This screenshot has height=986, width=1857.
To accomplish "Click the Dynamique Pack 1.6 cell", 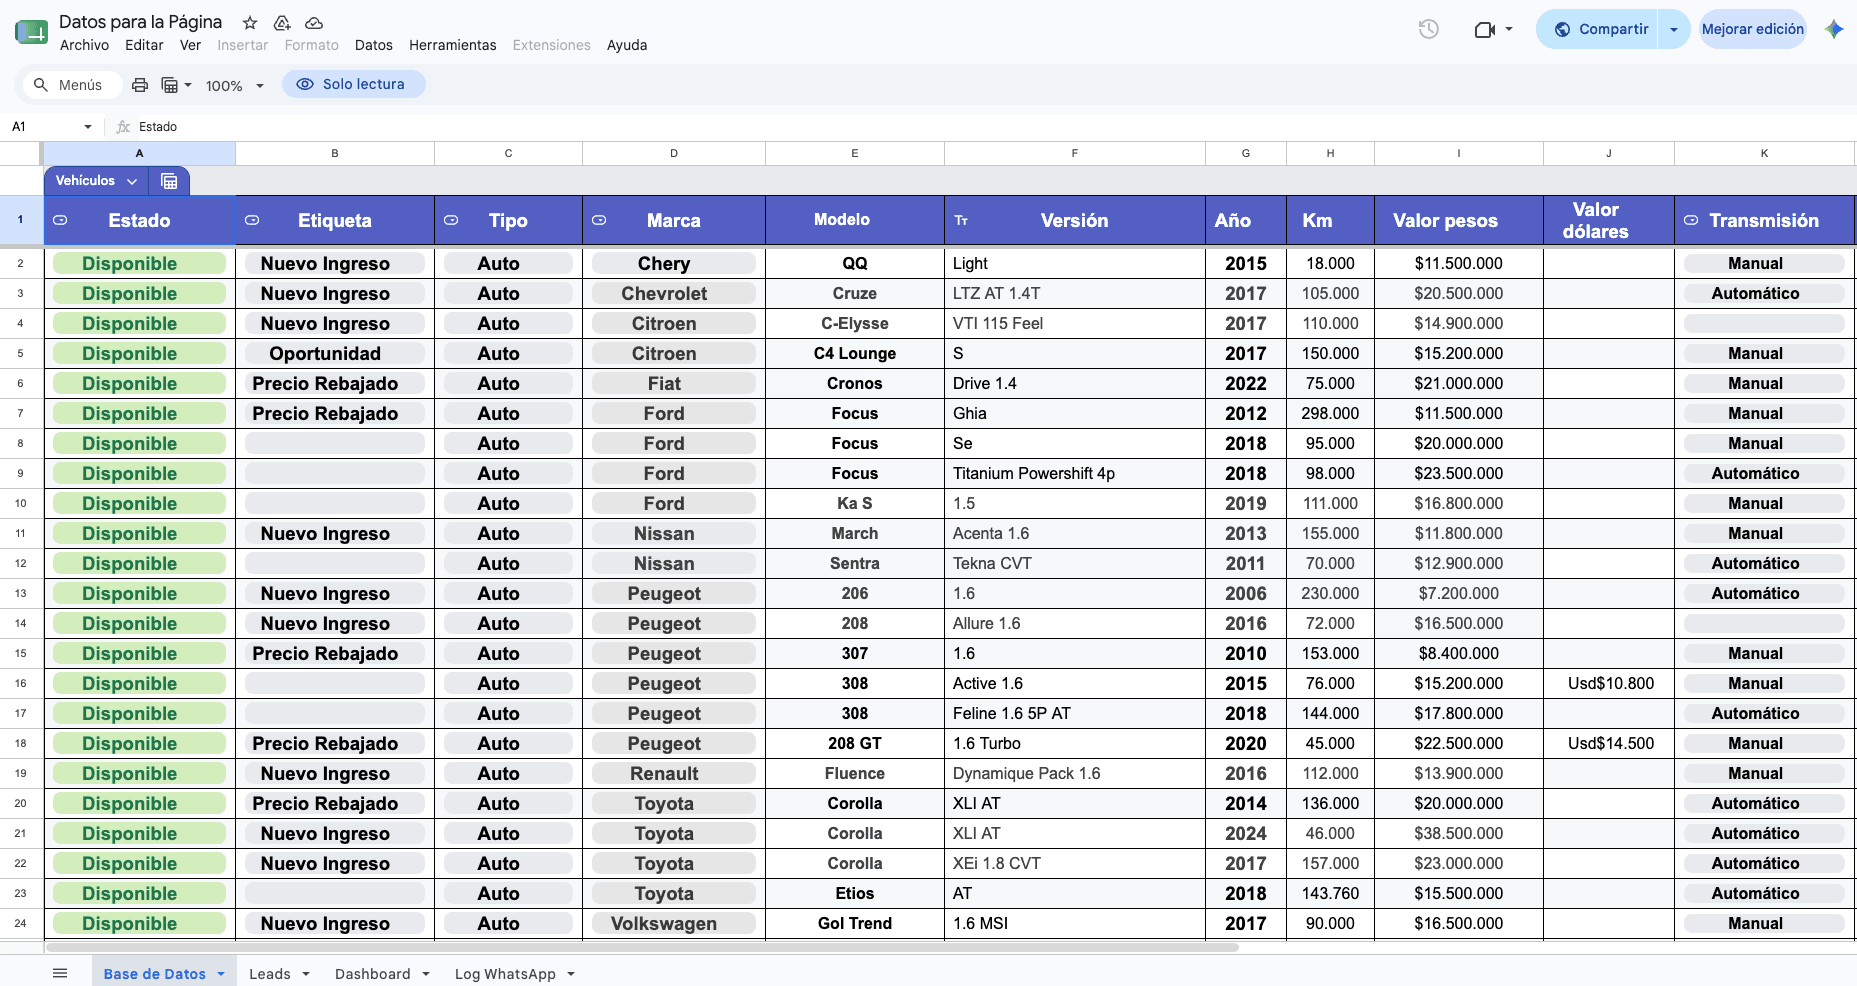I will tap(1075, 773).
